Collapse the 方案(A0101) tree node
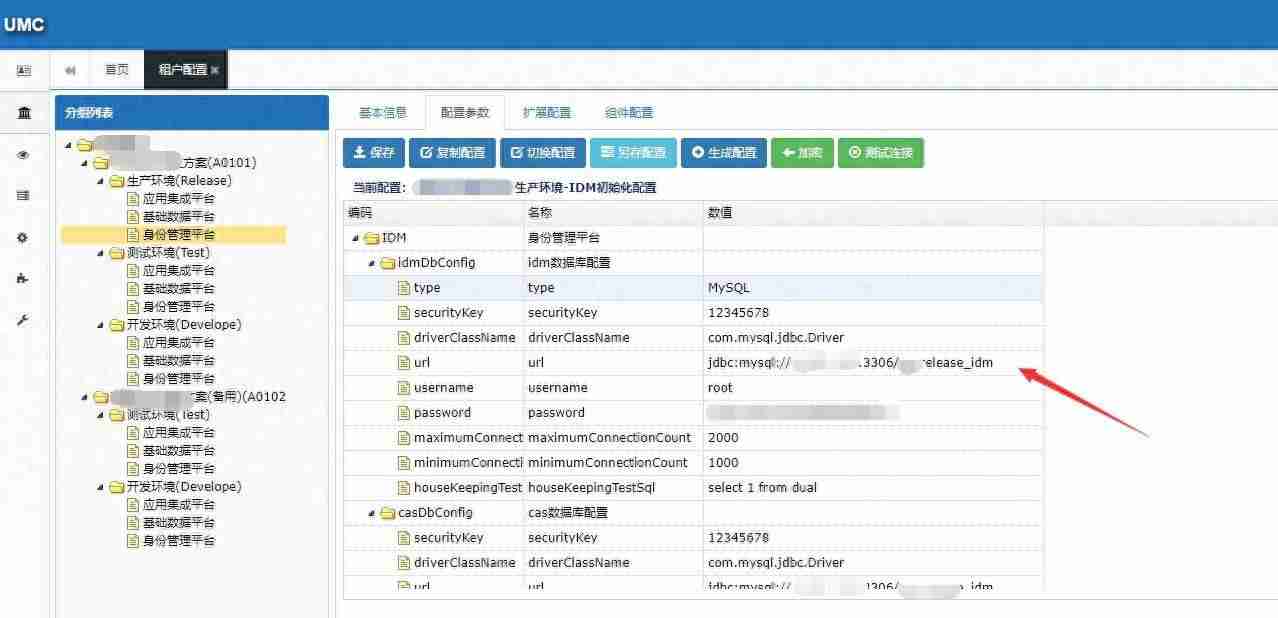This screenshot has width=1278, height=618. pos(84,163)
